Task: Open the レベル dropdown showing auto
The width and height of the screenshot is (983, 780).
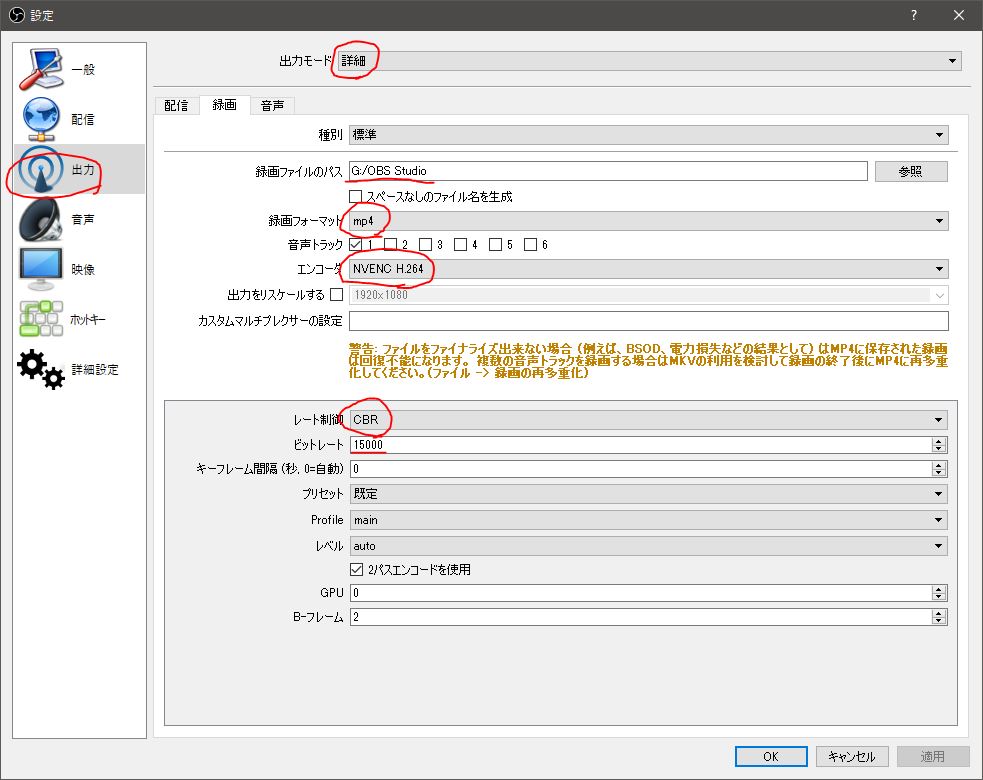Action: [648, 545]
